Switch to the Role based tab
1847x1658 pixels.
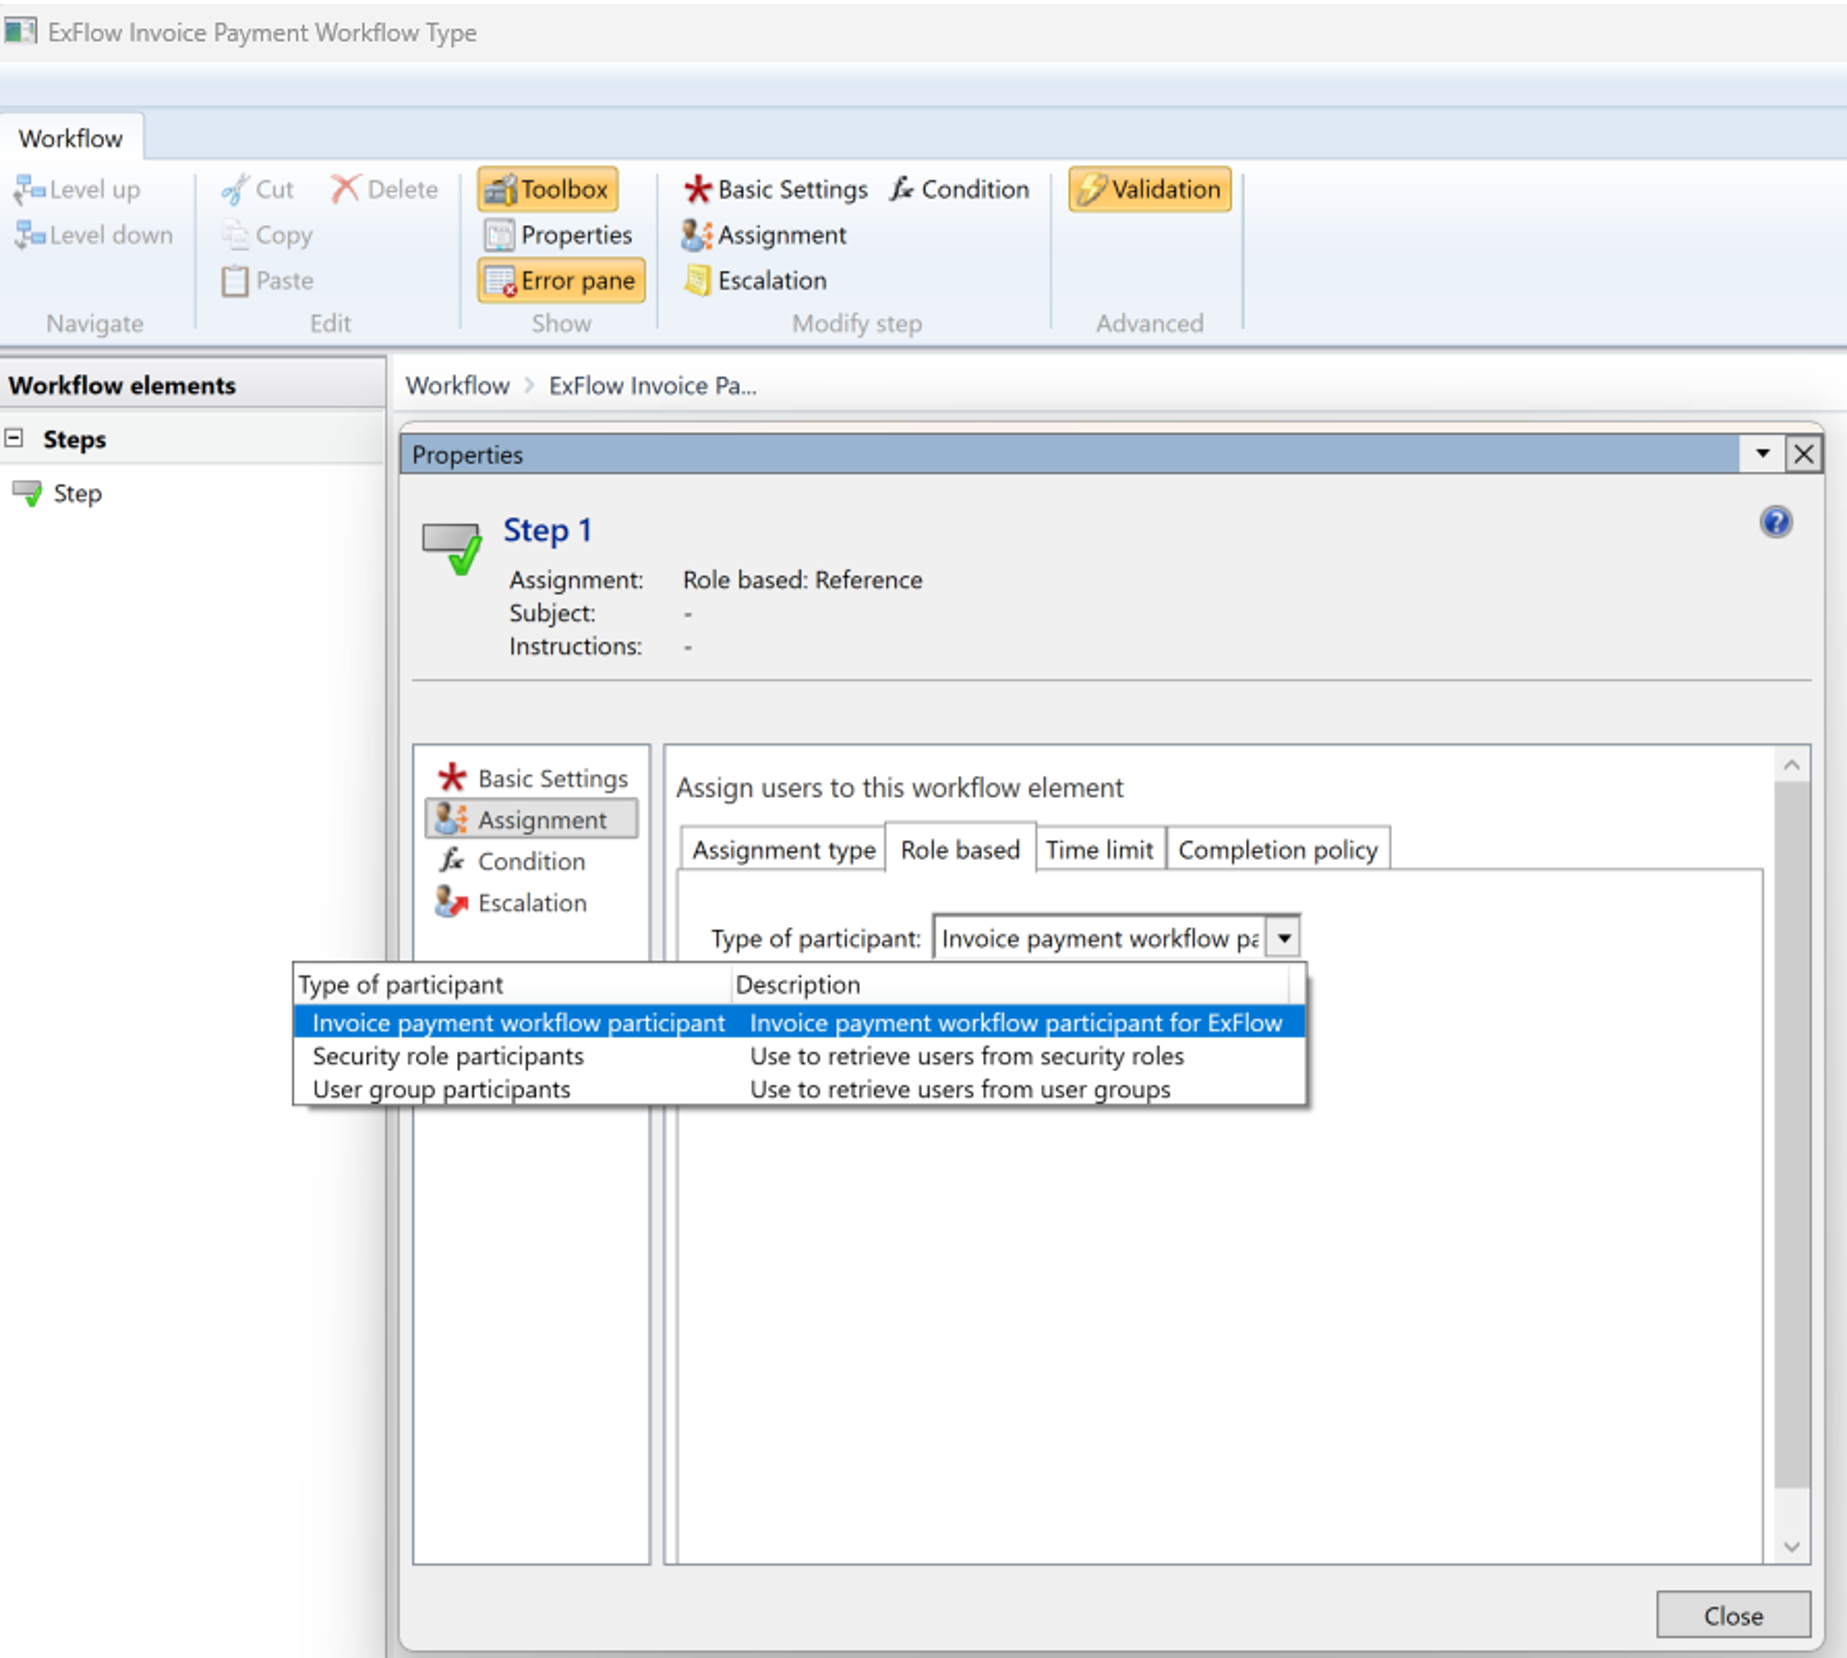960,849
